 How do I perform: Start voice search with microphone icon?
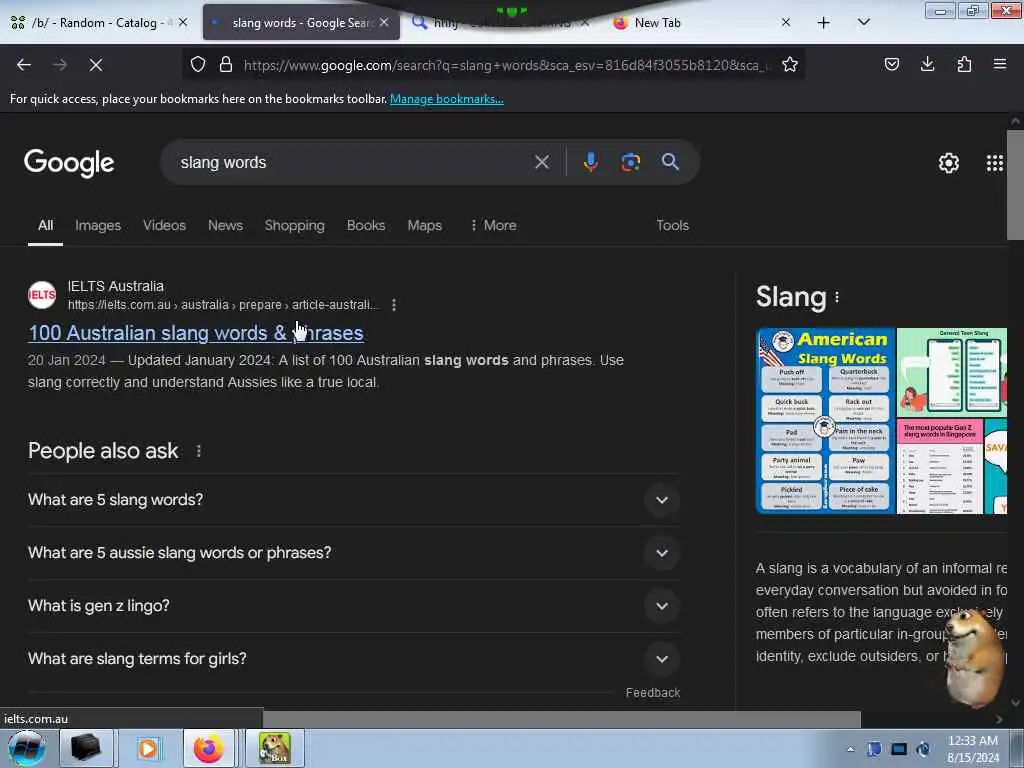tap(590, 162)
